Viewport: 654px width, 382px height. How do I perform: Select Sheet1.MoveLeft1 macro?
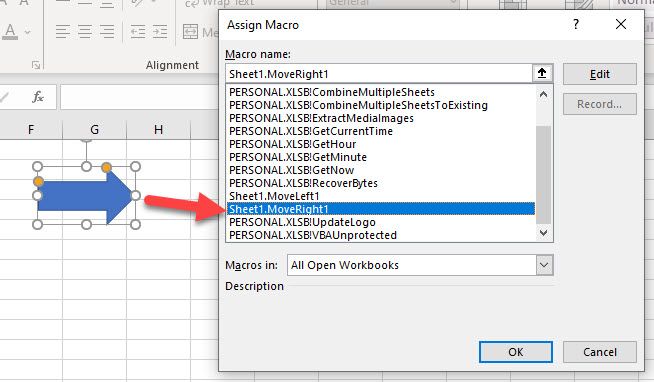click(274, 196)
